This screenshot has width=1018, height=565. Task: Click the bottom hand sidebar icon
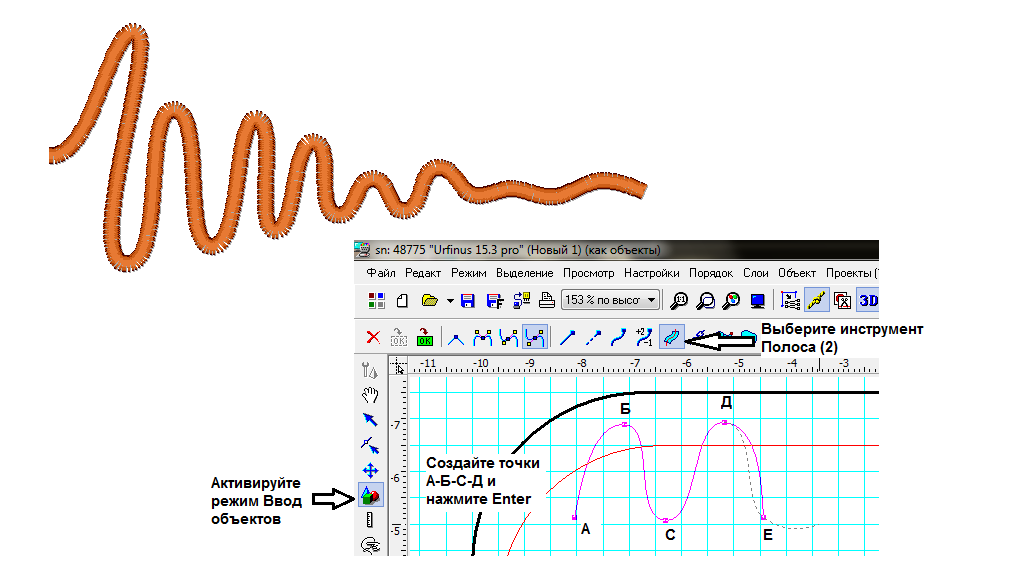370,546
